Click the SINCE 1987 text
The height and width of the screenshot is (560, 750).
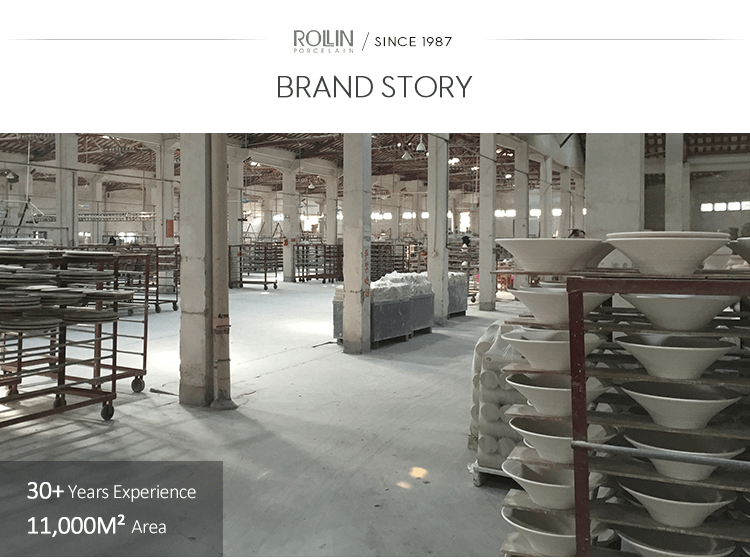pos(413,42)
